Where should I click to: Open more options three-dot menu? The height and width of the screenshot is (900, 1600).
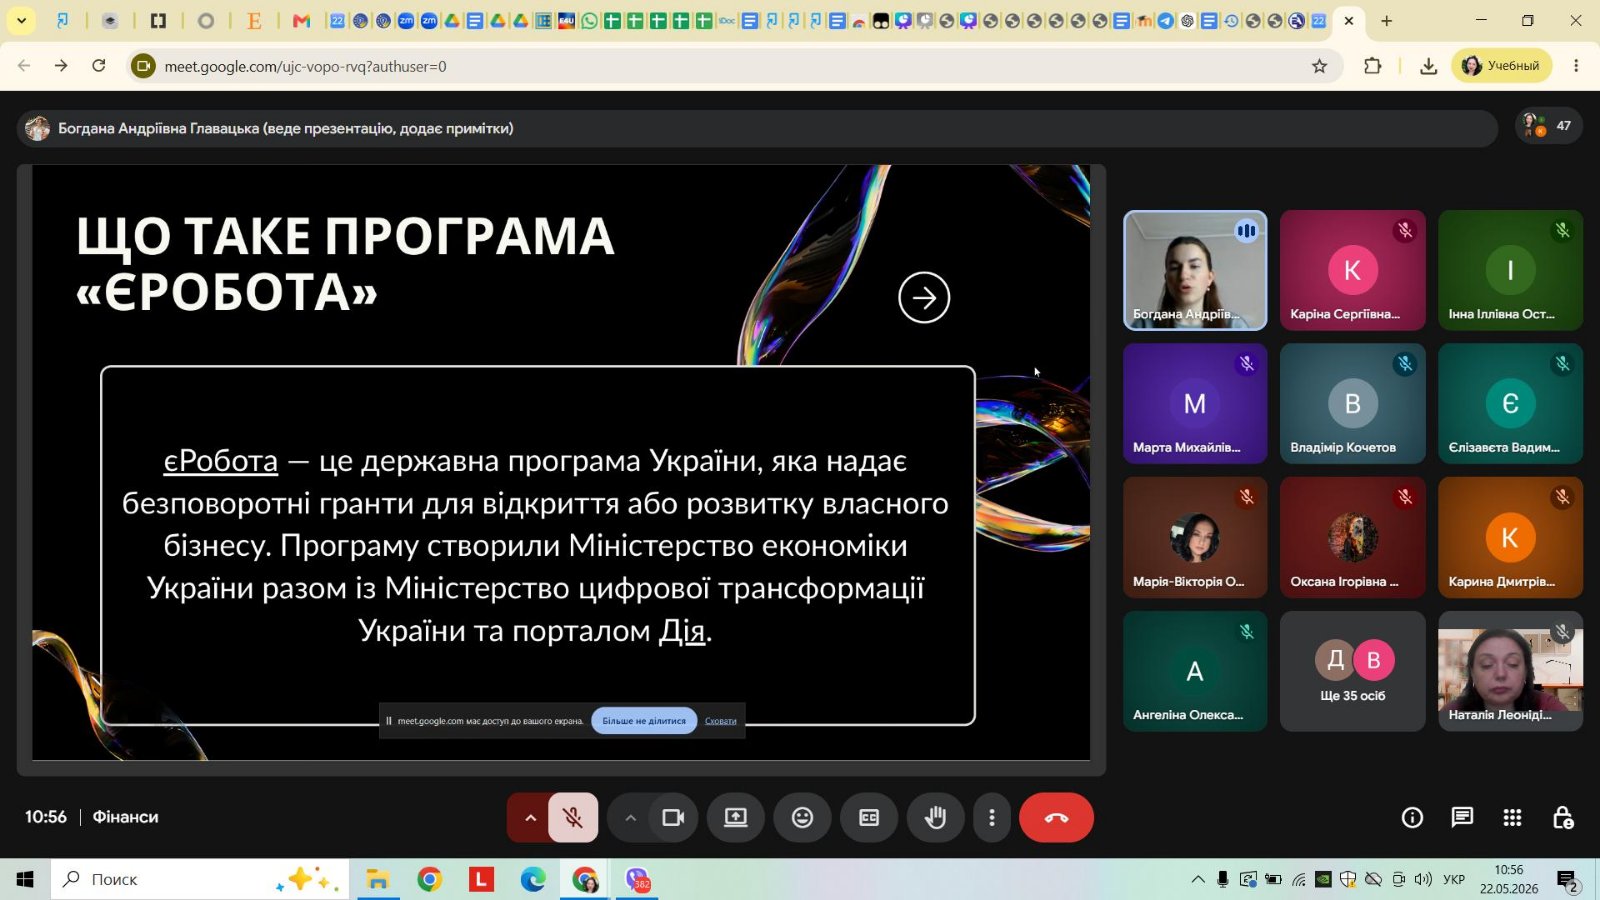click(x=992, y=818)
